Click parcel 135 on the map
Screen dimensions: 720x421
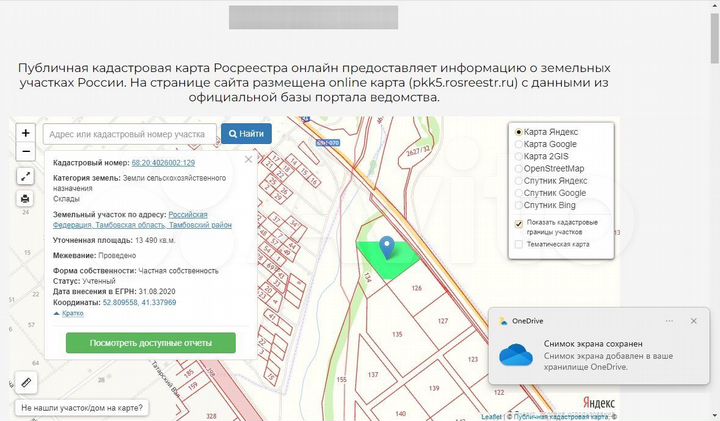pos(397,334)
